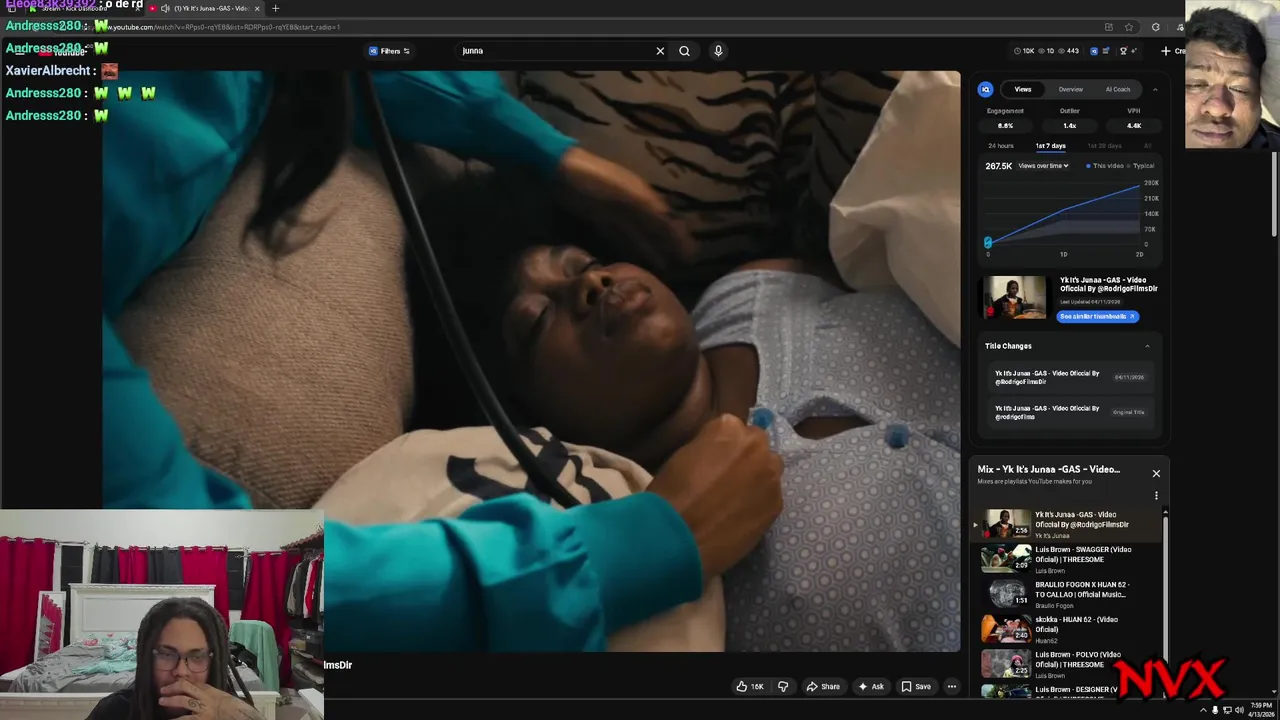Save the video to a playlist
The width and height of the screenshot is (1280, 720).
tap(916, 686)
